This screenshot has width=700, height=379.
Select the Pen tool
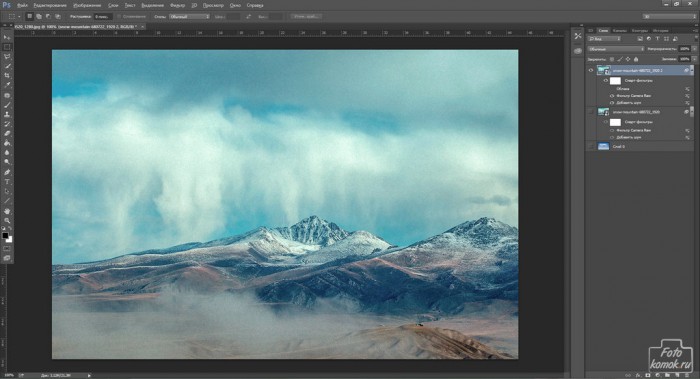[x=7, y=172]
